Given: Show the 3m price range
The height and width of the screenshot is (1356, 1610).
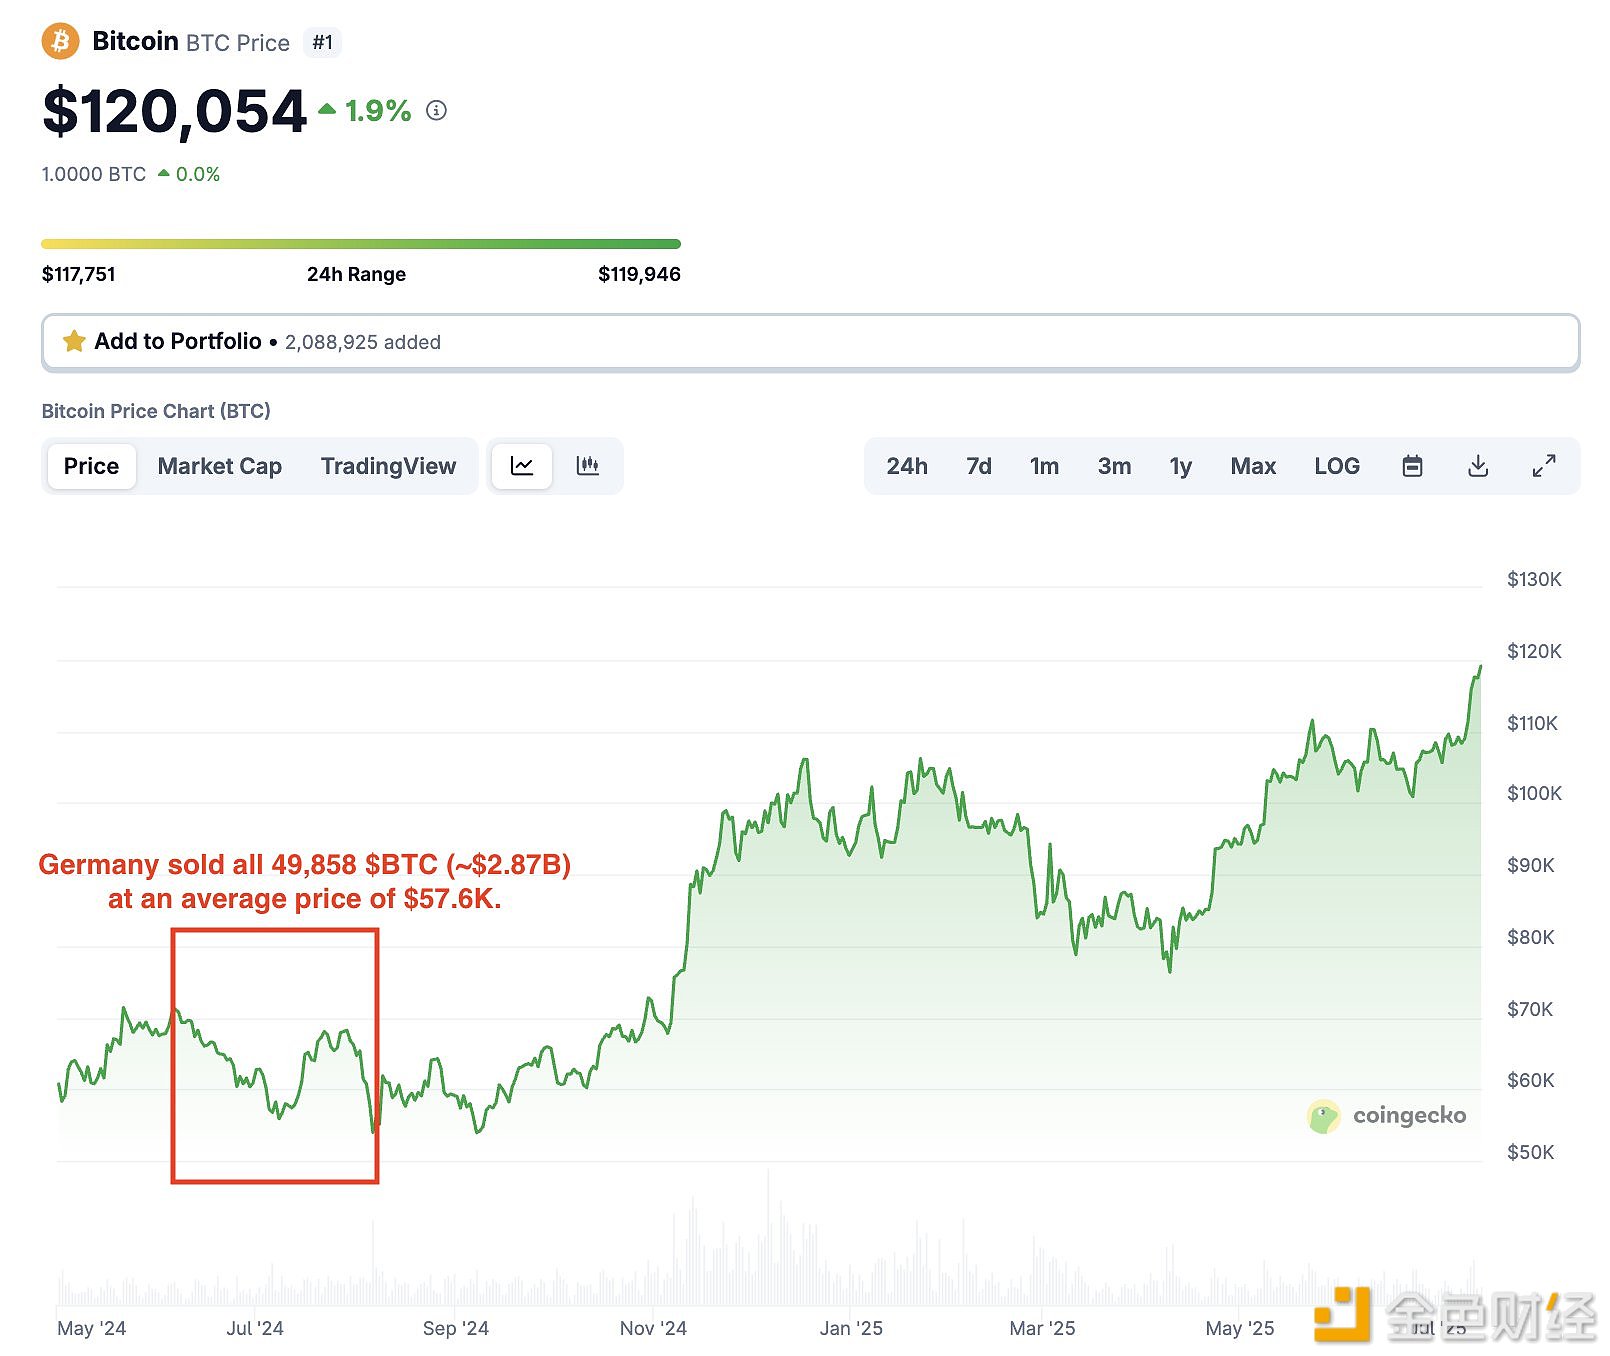Looking at the screenshot, I should [1114, 466].
